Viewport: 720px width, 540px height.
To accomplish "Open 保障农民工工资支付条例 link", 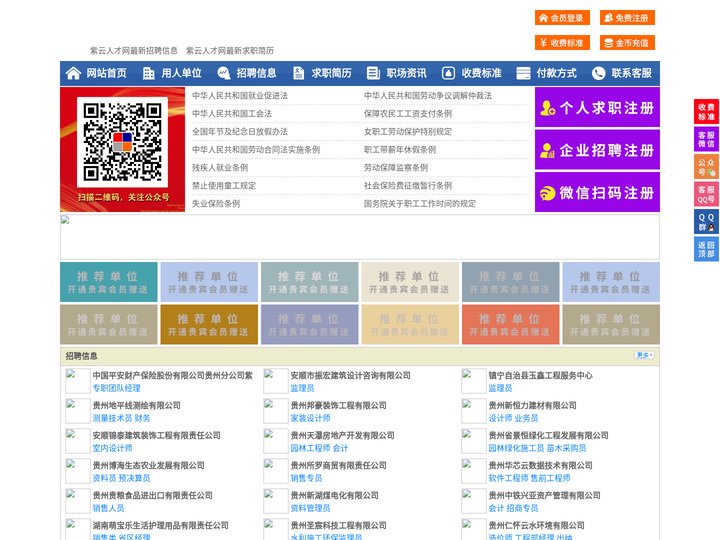I will 408,113.
